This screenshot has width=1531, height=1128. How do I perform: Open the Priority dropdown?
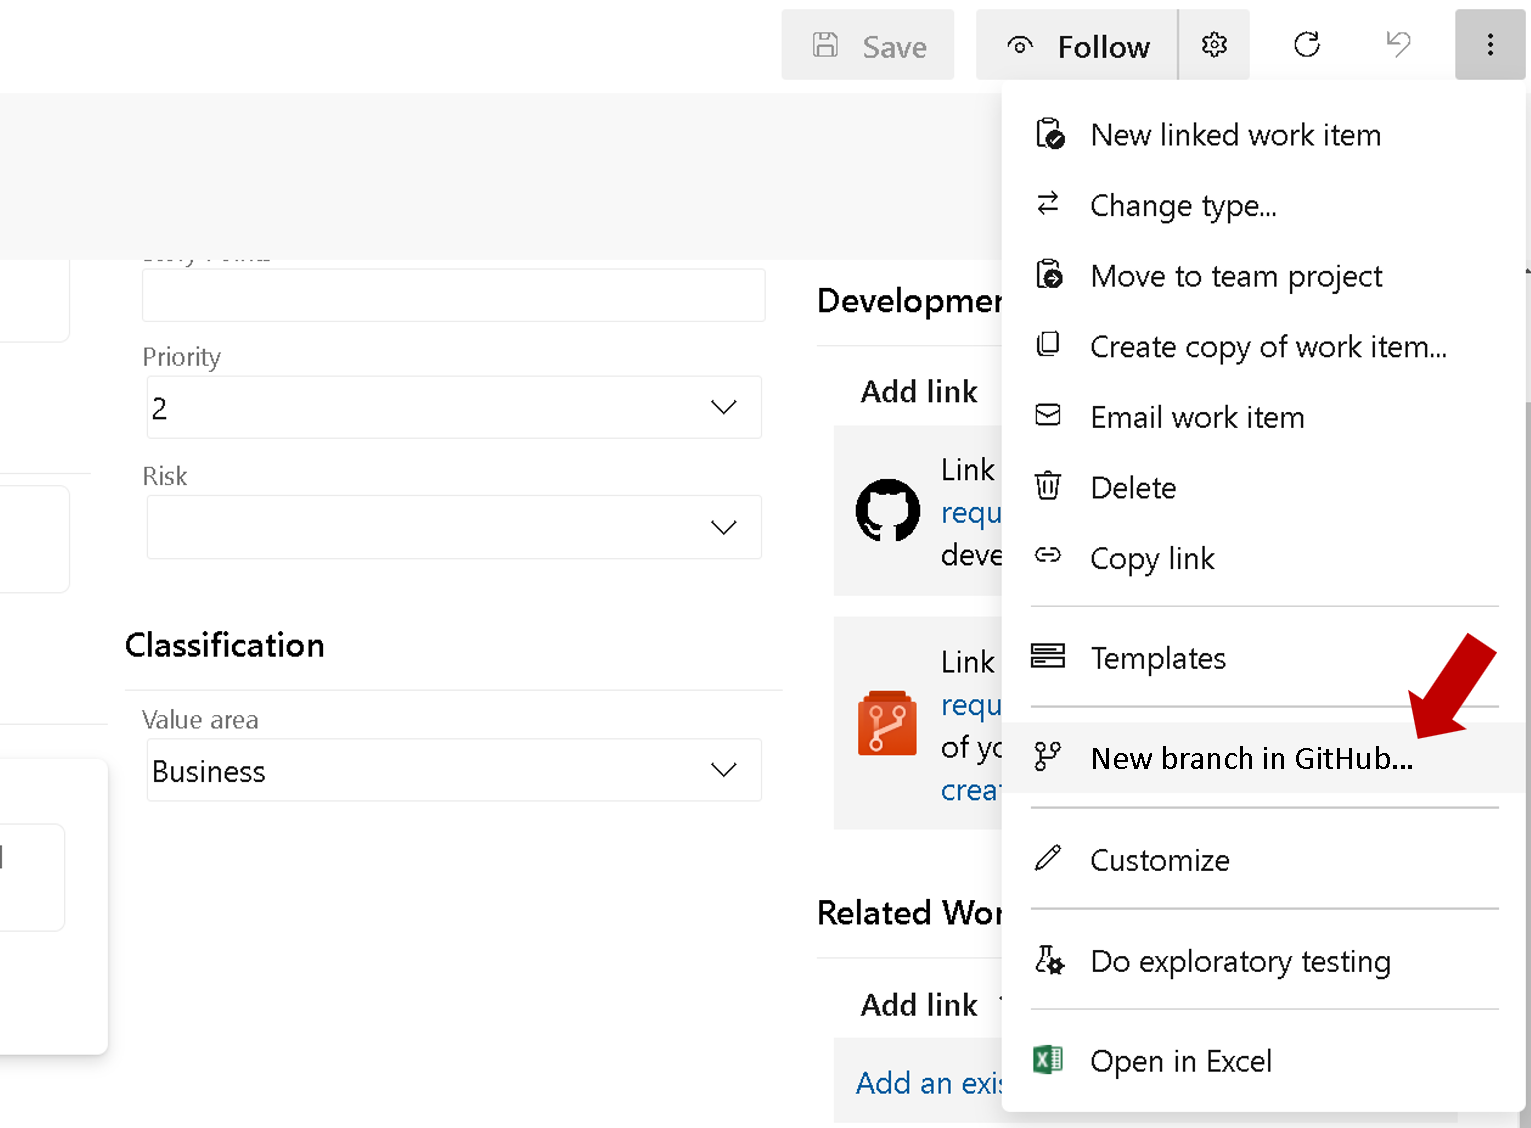pos(453,407)
